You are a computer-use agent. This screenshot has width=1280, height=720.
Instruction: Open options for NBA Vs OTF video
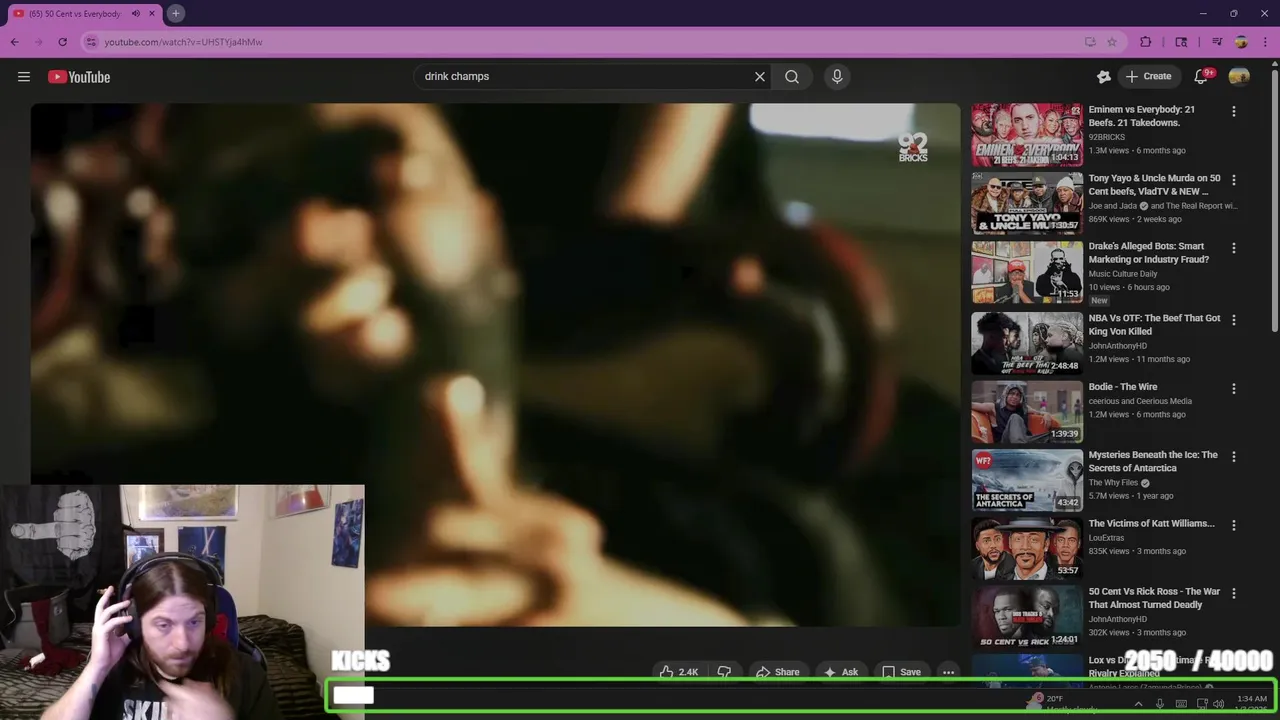pos(1234,320)
